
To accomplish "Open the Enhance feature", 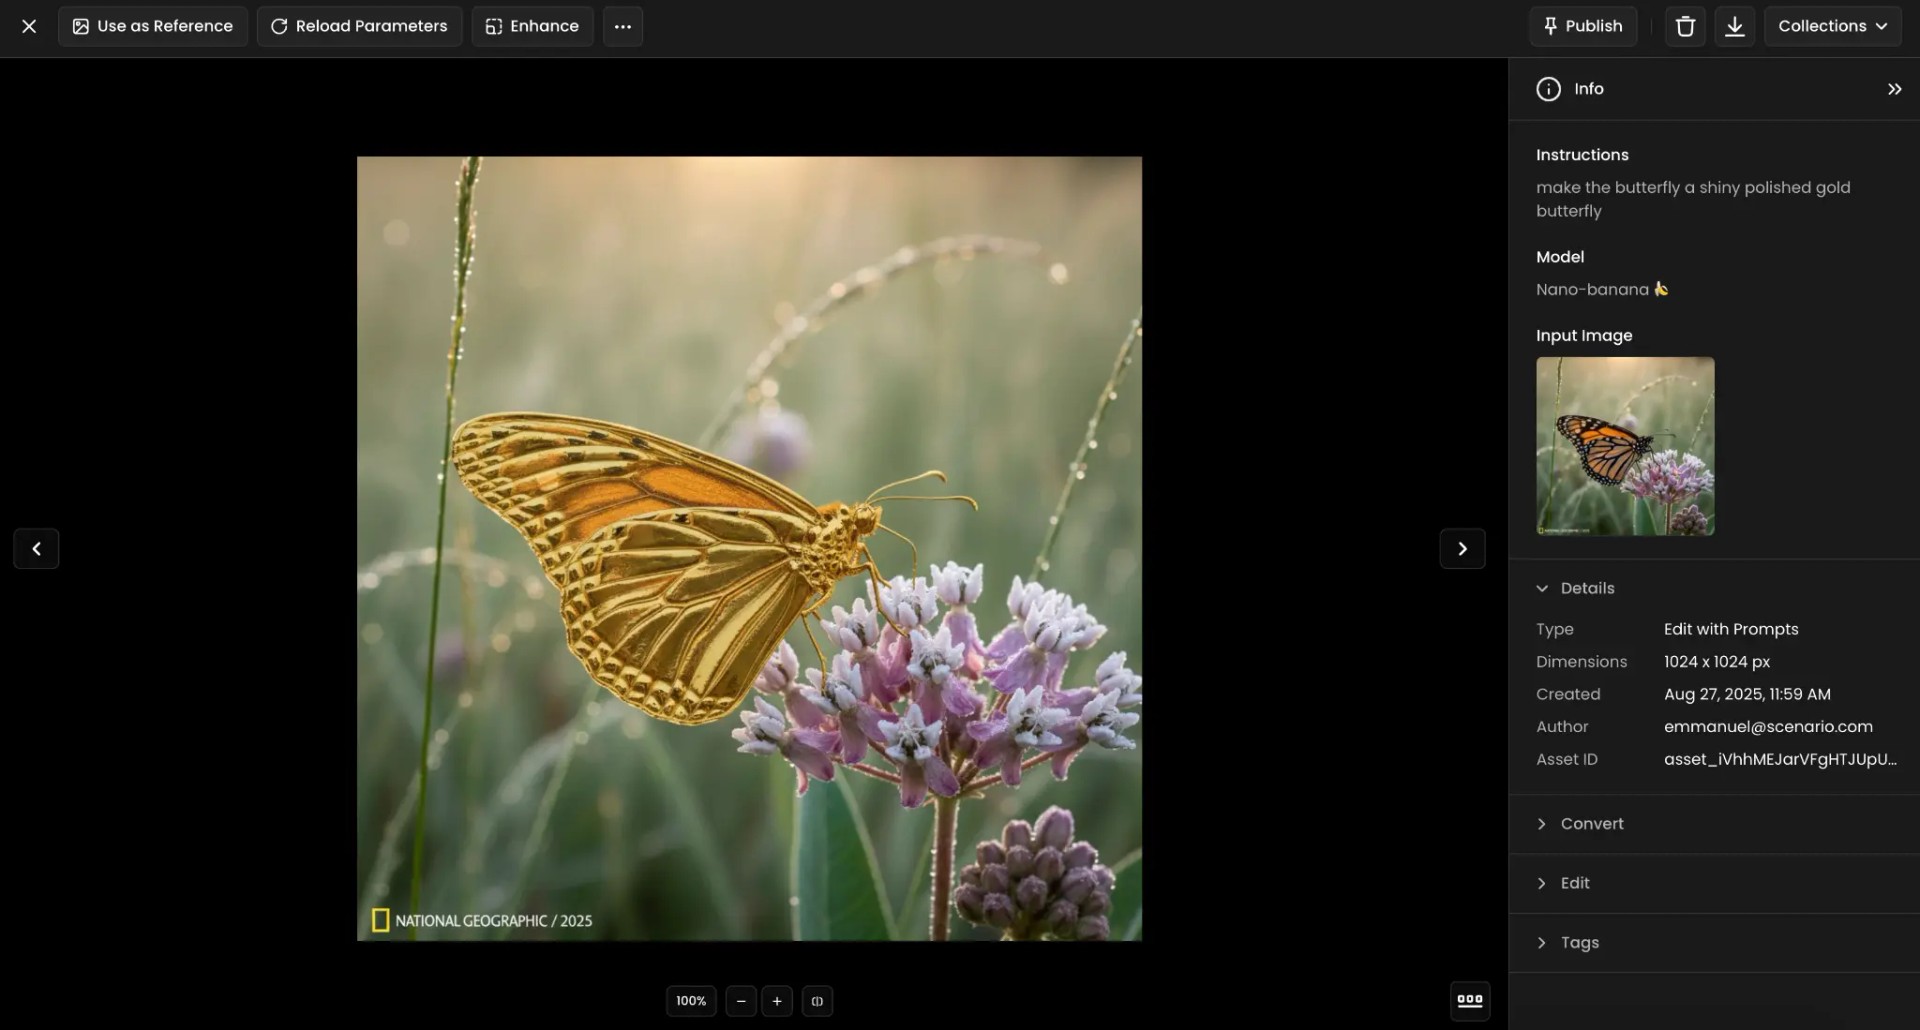I will click(494, 26).
